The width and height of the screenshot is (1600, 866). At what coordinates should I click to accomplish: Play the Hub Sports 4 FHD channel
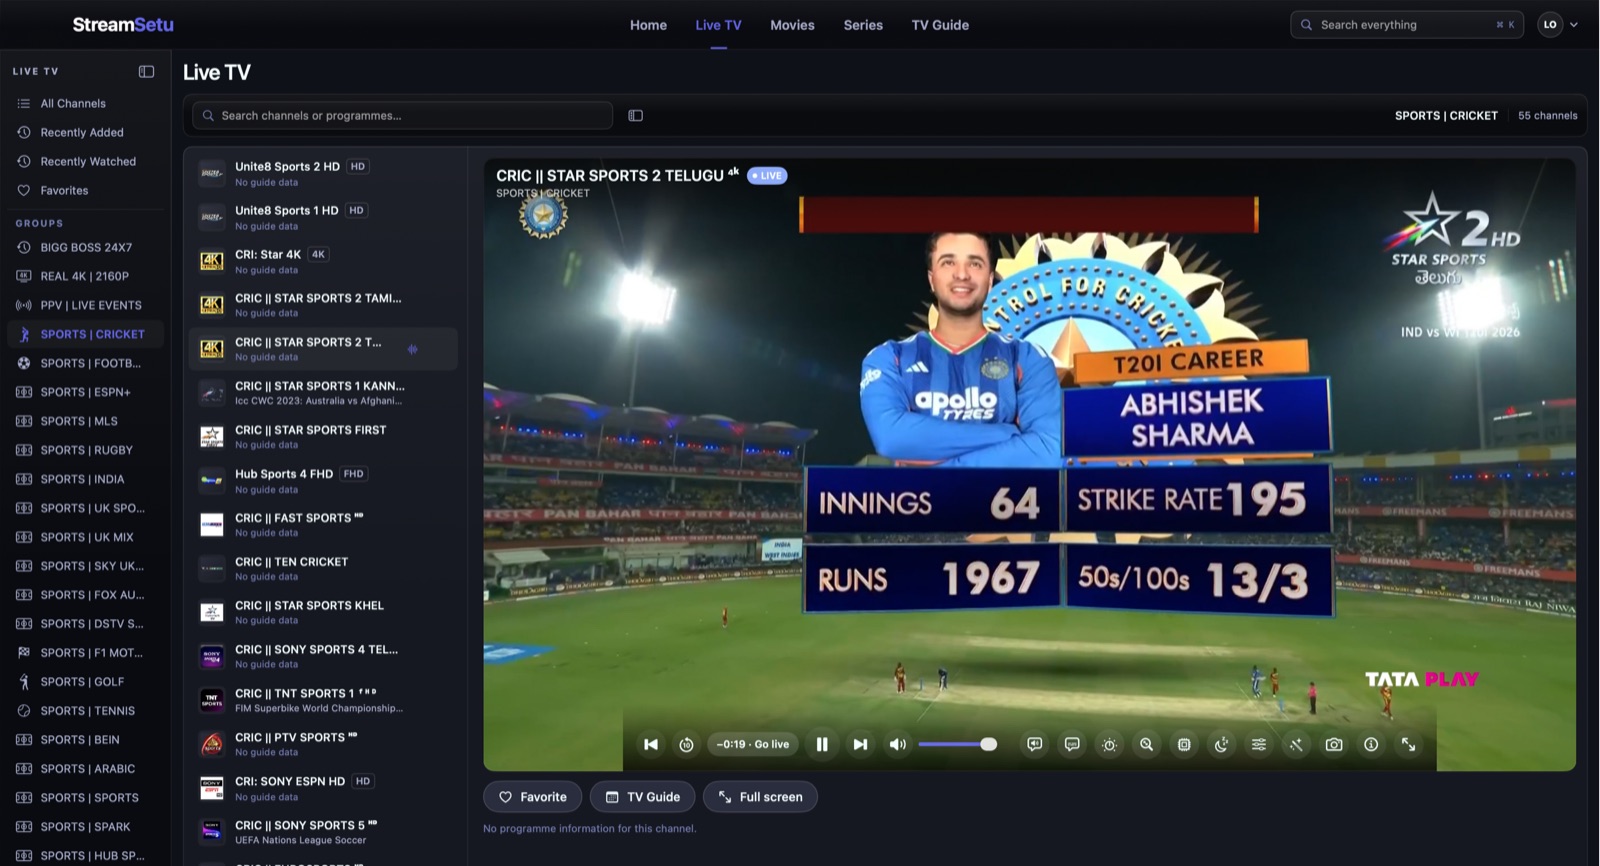323,480
